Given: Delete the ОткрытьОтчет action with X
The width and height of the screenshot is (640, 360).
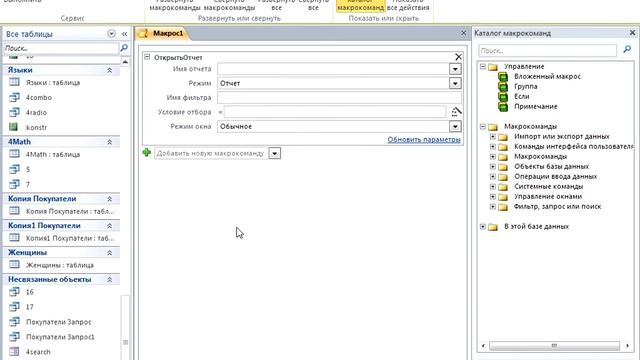Looking at the screenshot, I should pyautogui.click(x=458, y=57).
